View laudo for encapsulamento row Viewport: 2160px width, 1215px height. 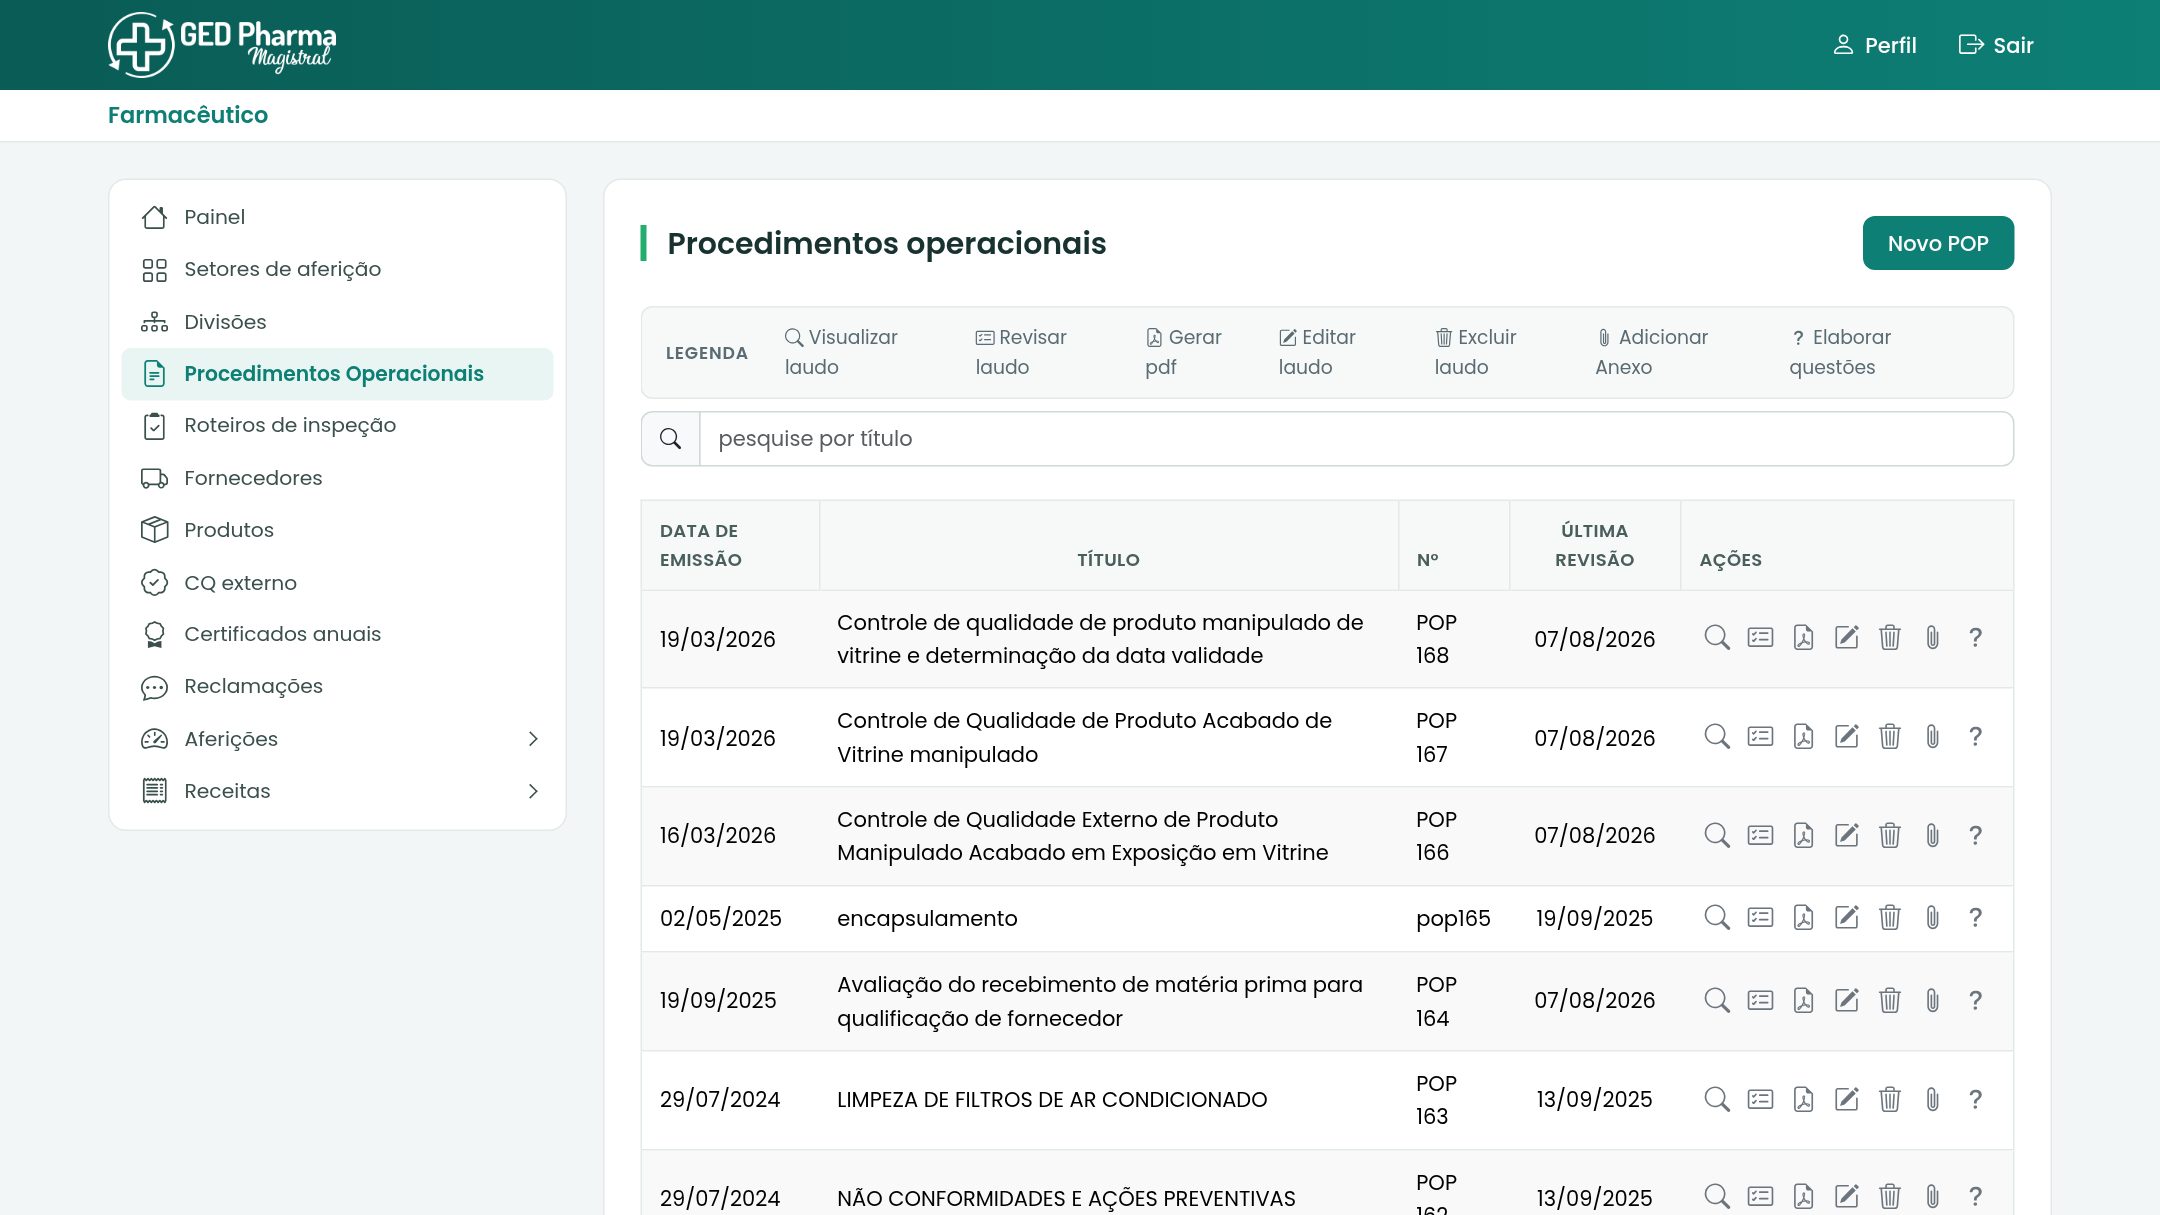(x=1717, y=918)
